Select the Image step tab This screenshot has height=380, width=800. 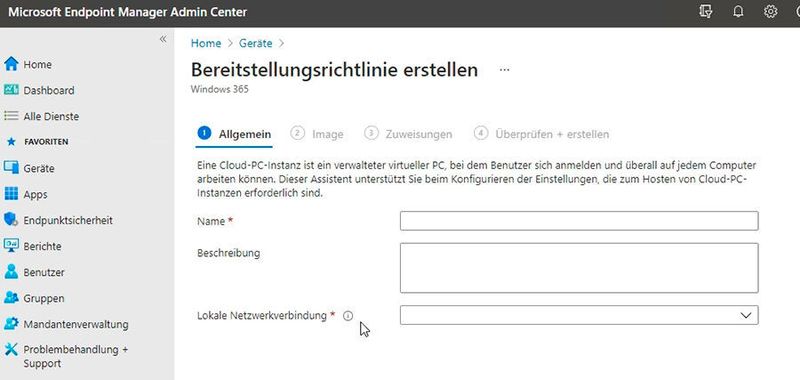coord(317,134)
